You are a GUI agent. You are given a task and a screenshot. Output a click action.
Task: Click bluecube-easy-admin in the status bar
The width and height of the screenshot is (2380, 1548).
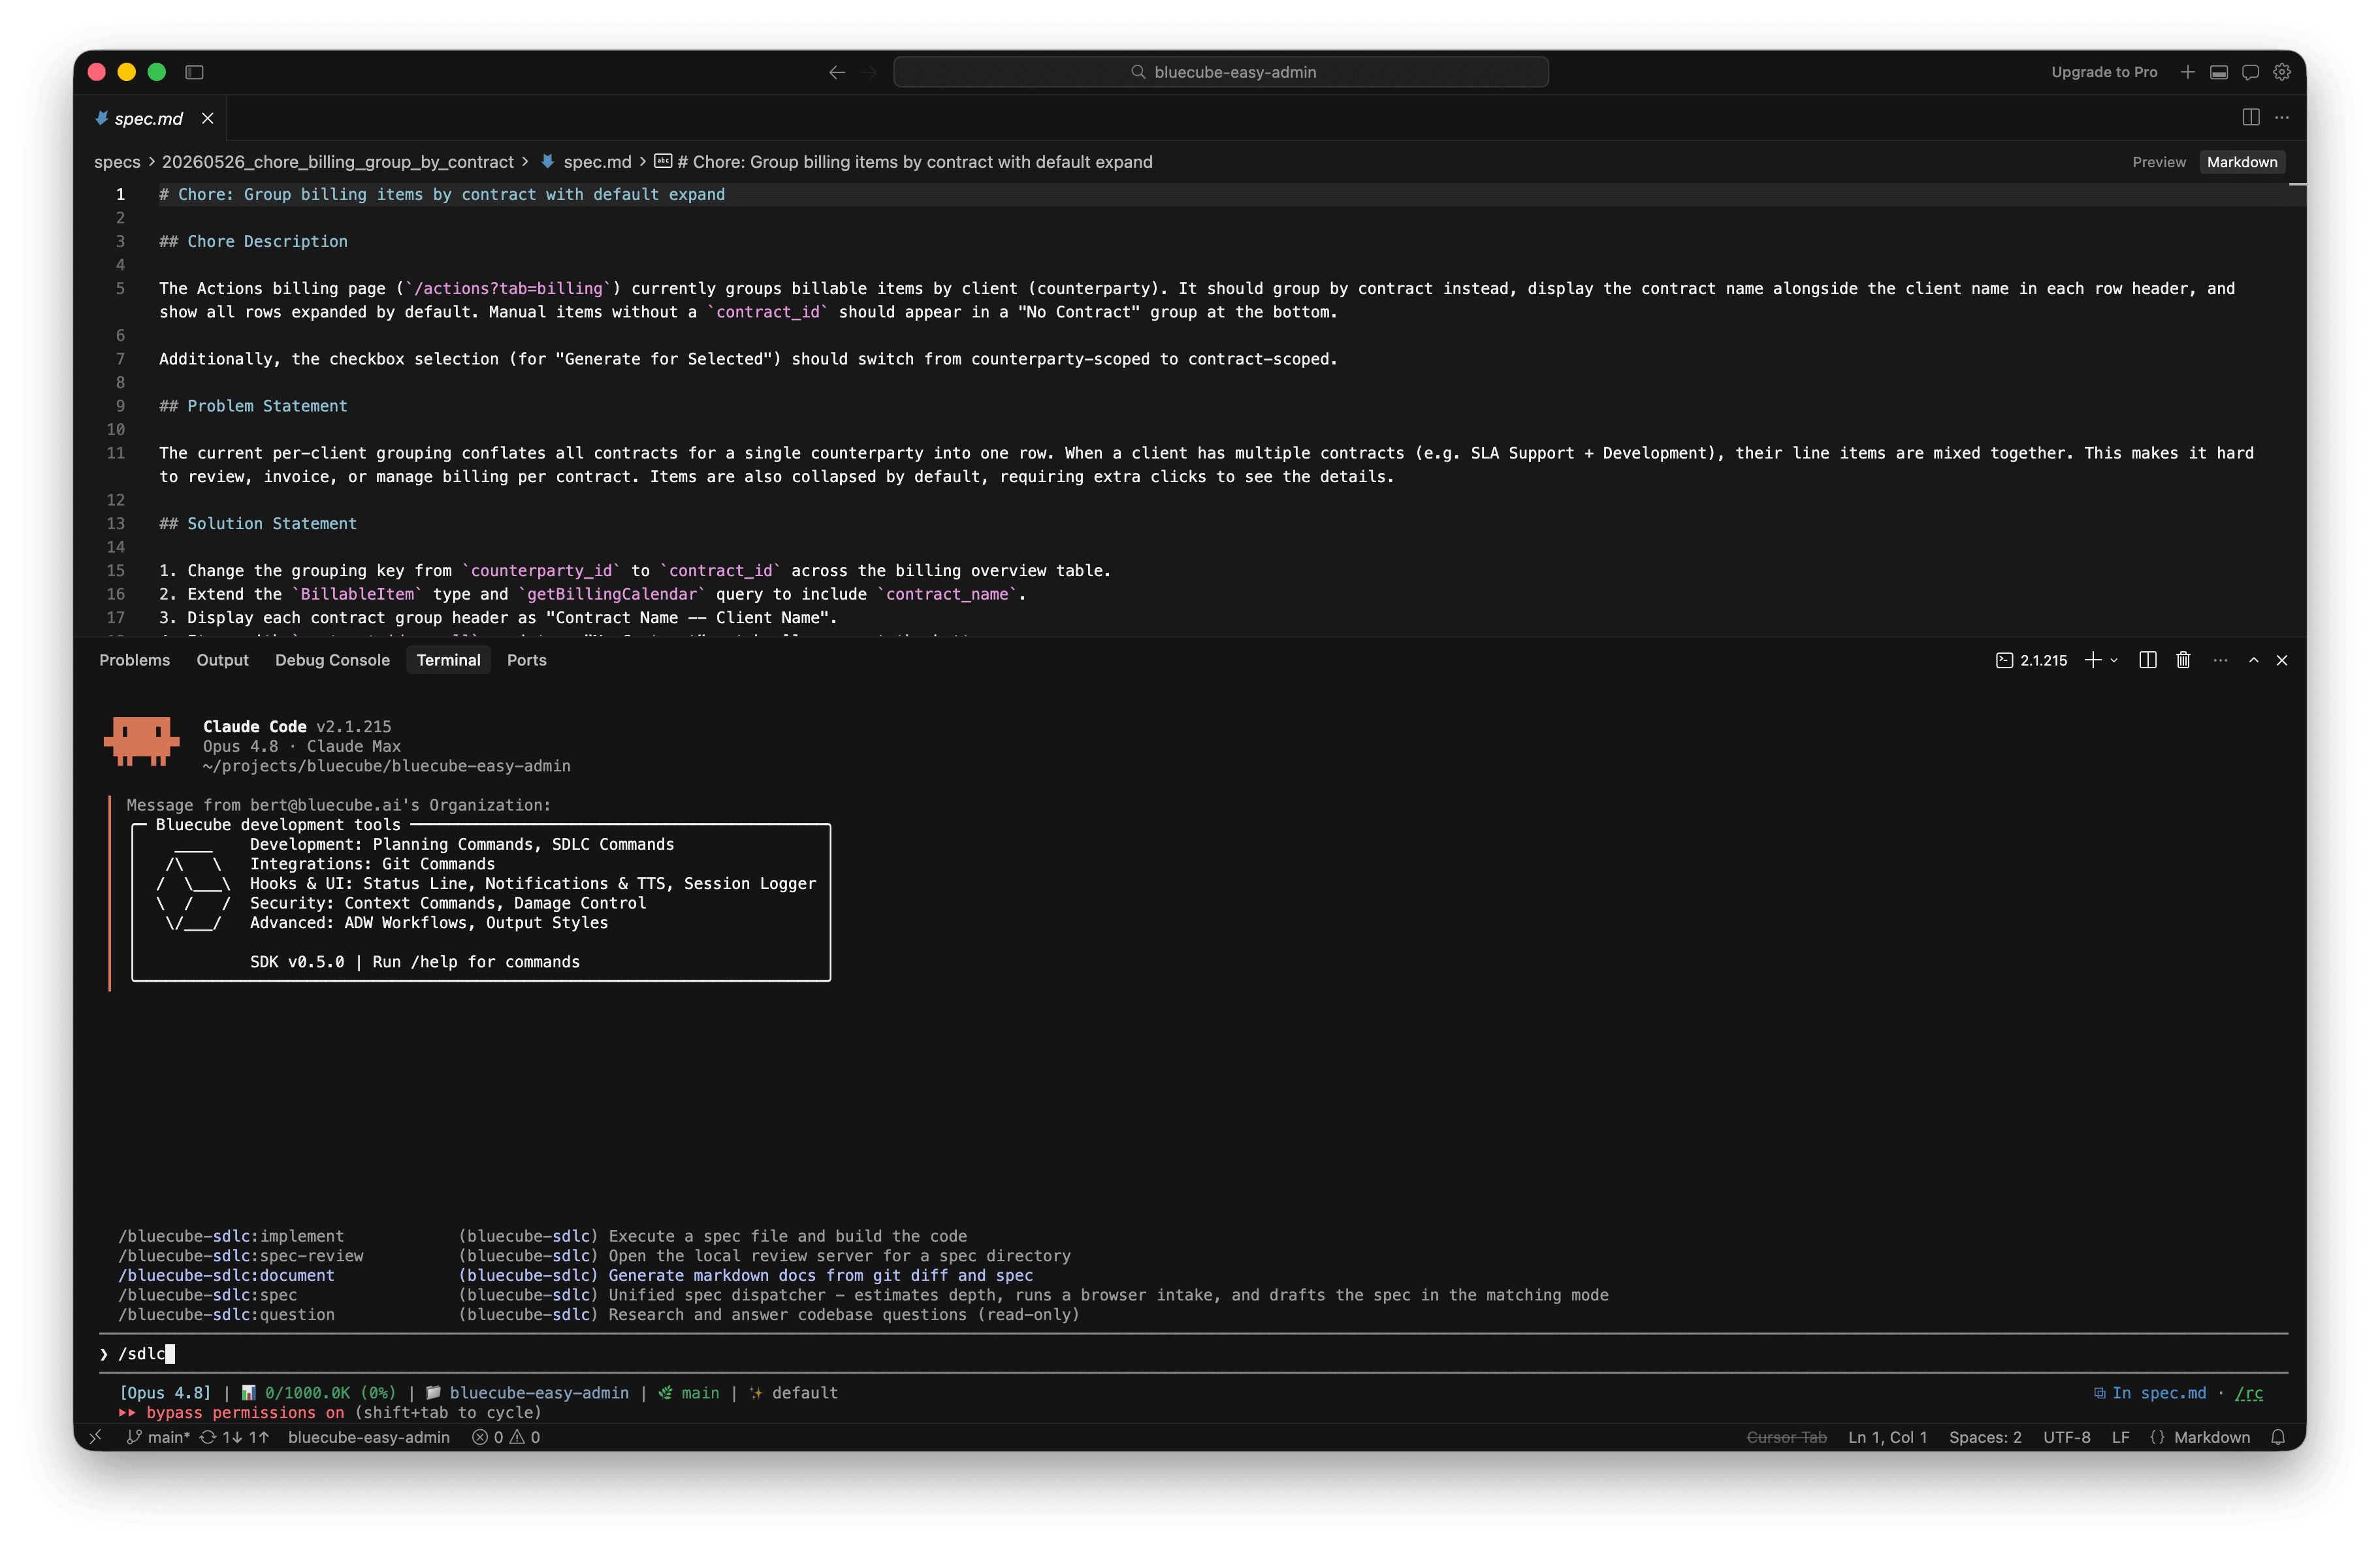pos(369,1437)
